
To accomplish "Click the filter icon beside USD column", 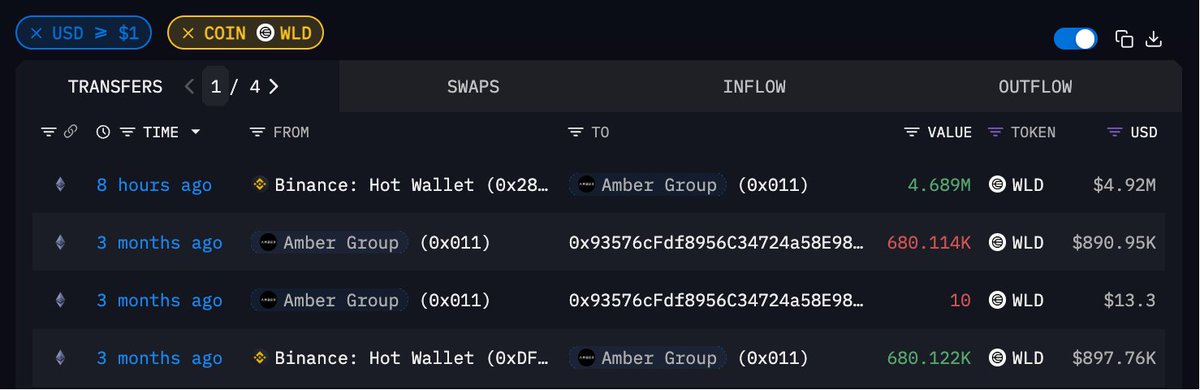I will point(1115,132).
